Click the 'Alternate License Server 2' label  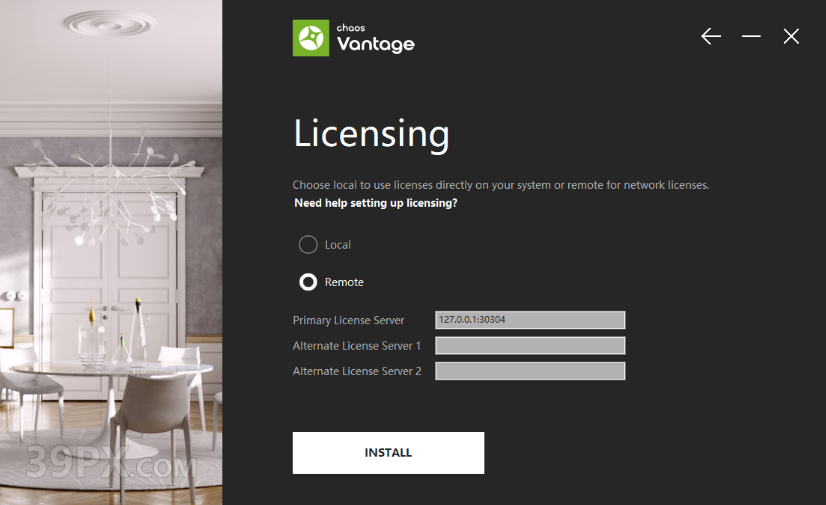tap(357, 371)
